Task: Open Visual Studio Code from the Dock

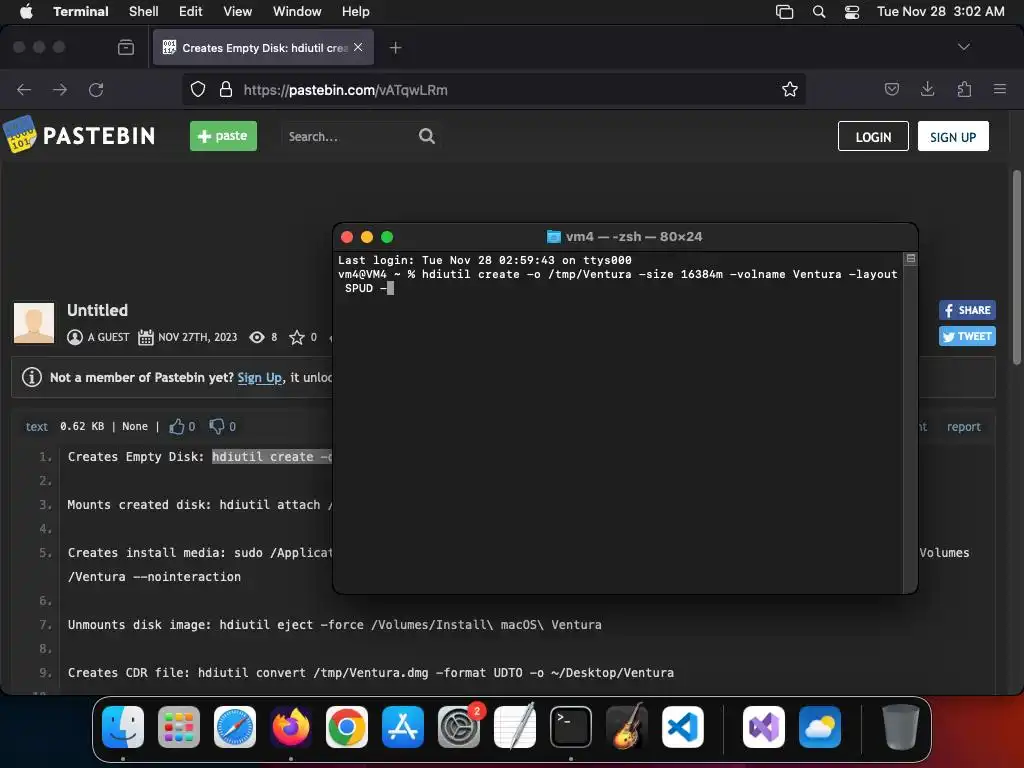Action: point(683,727)
